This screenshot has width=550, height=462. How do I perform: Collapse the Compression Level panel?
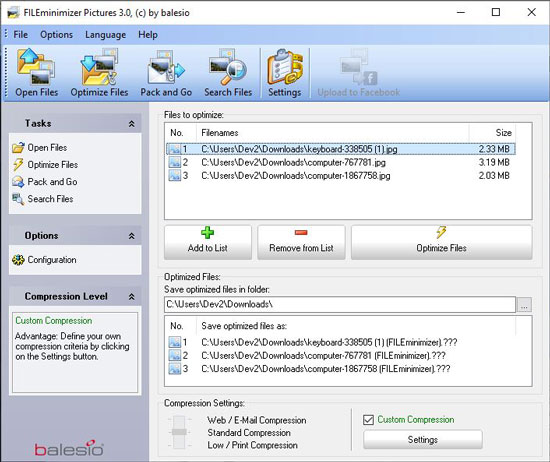(132, 296)
